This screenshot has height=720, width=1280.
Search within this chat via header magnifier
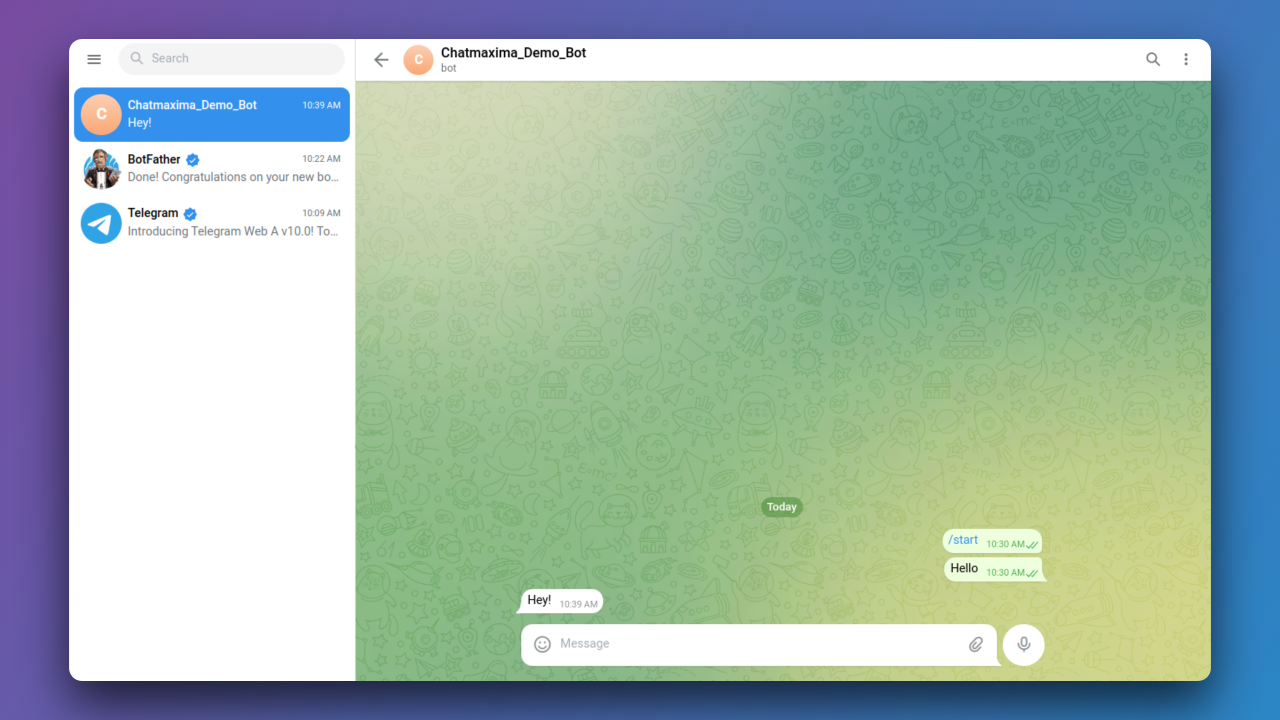[1153, 59]
